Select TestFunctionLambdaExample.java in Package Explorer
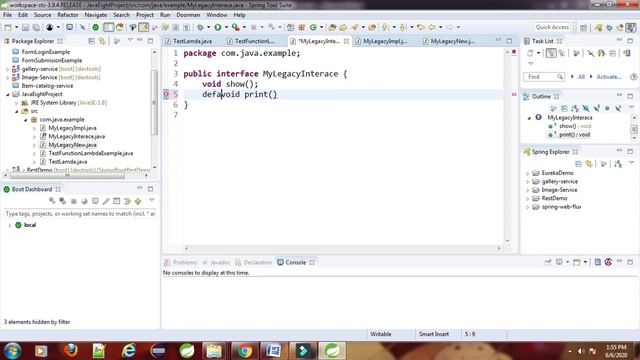640x360 pixels. (91, 153)
